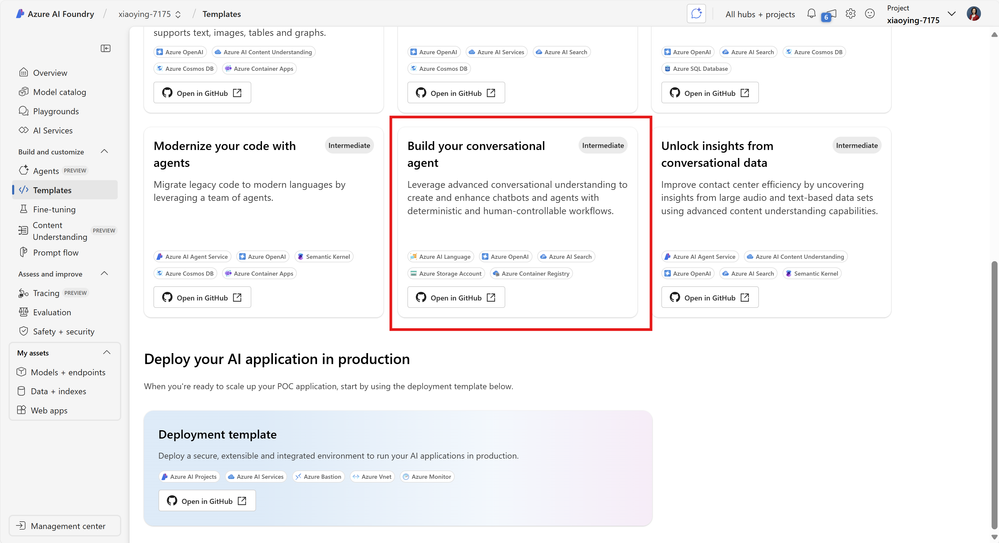Click the Management center arrow icon
This screenshot has height=543, width=999.
21,526
